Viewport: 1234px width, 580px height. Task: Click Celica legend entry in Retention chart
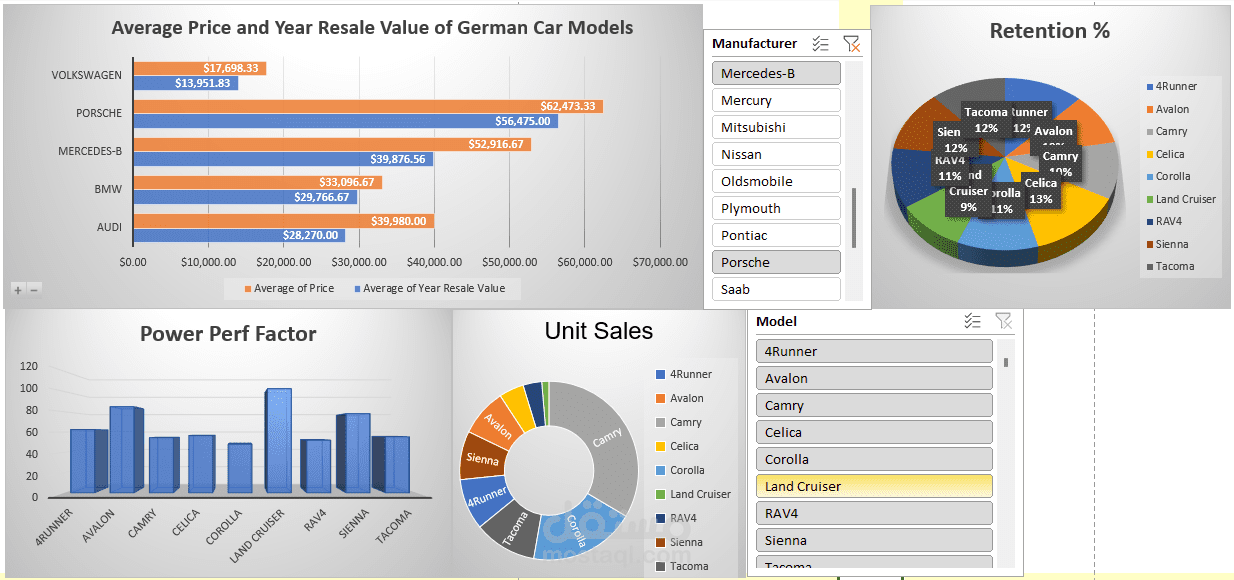click(1165, 154)
